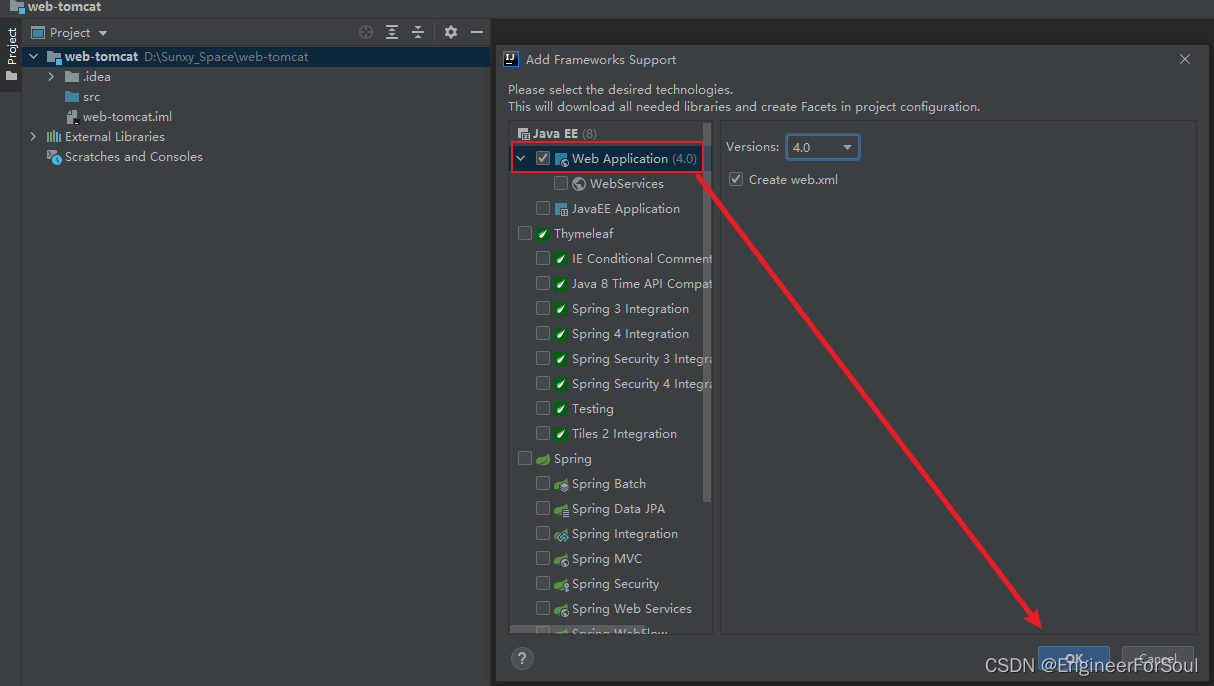Collapse the Web Application tree node

(x=520, y=158)
